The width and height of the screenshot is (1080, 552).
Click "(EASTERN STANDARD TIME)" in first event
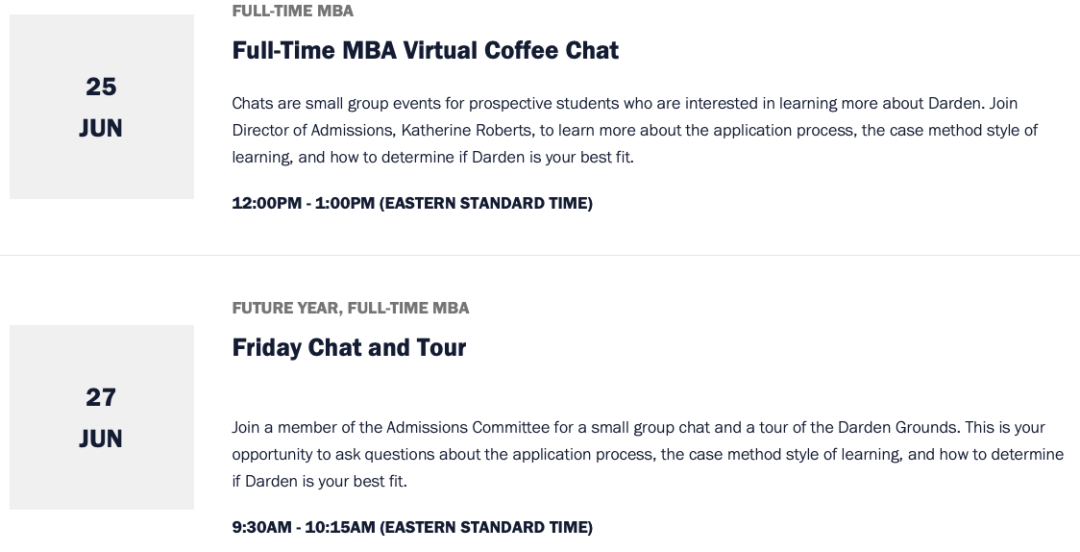(486, 203)
